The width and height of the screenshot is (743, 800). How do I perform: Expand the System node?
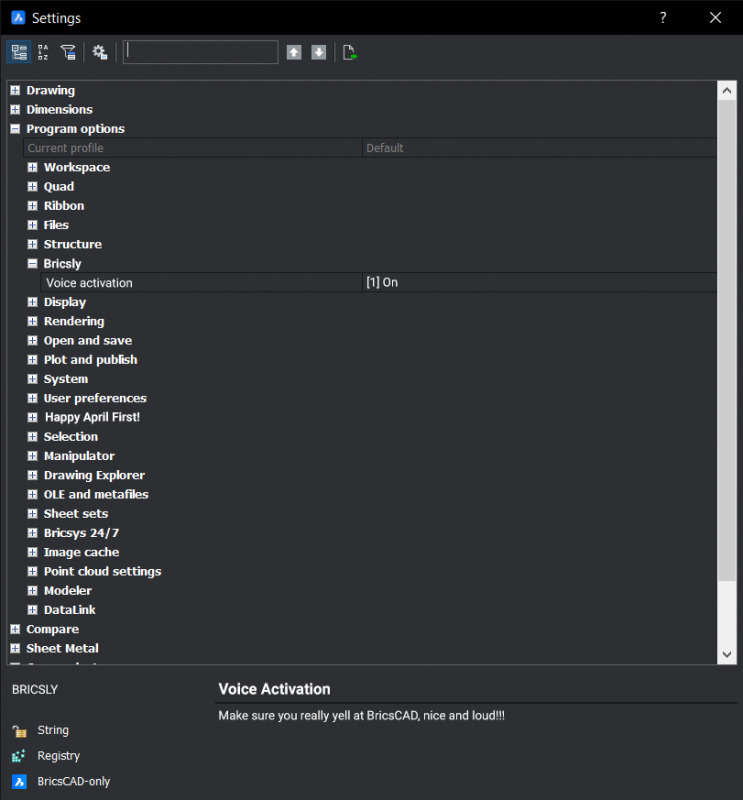(x=32, y=379)
